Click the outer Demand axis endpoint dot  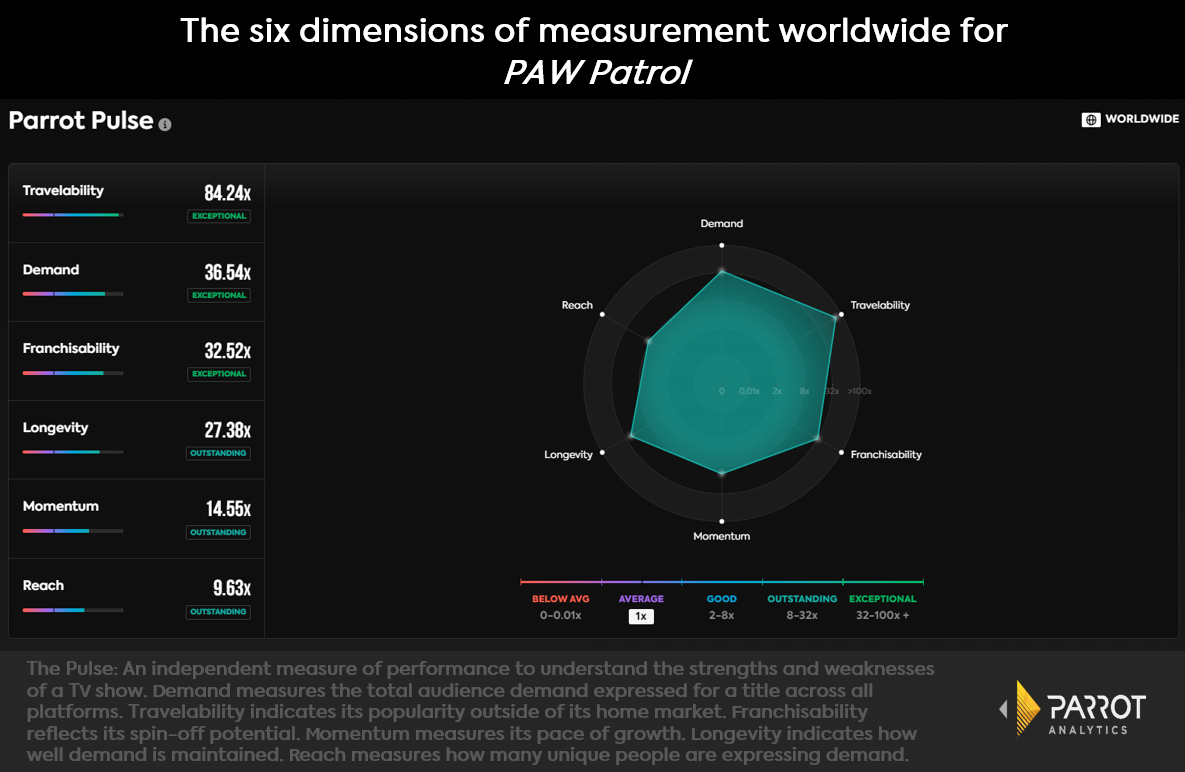[722, 245]
